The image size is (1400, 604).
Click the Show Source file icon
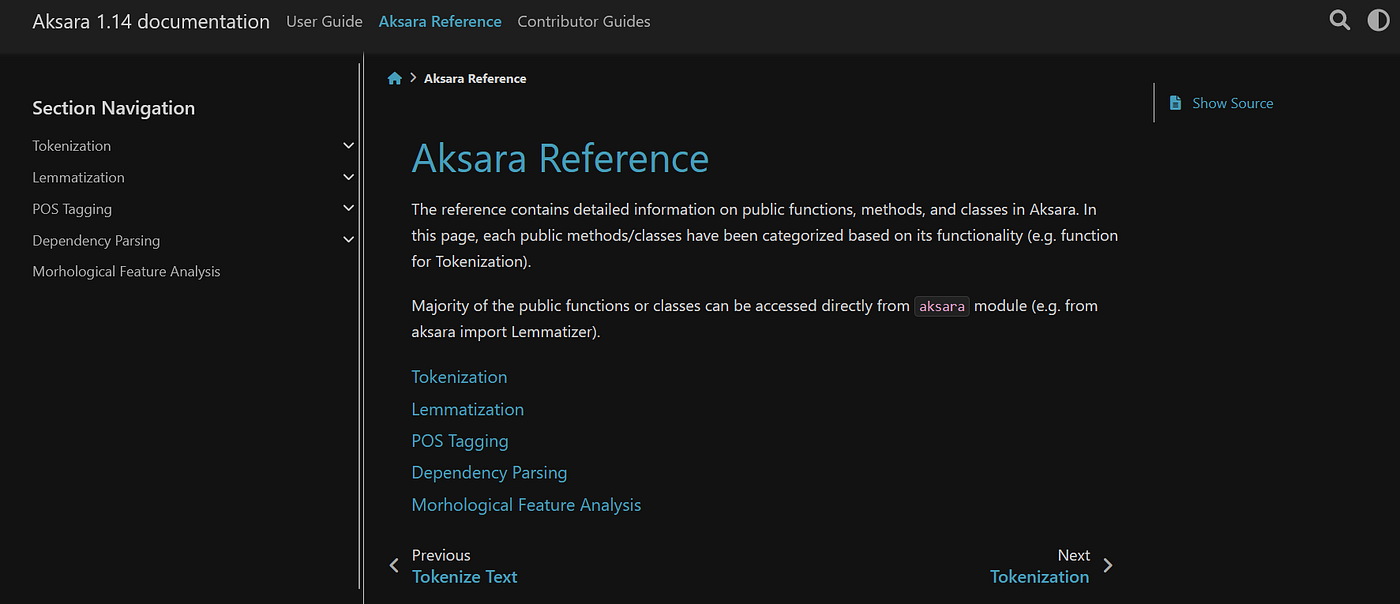pyautogui.click(x=1175, y=103)
